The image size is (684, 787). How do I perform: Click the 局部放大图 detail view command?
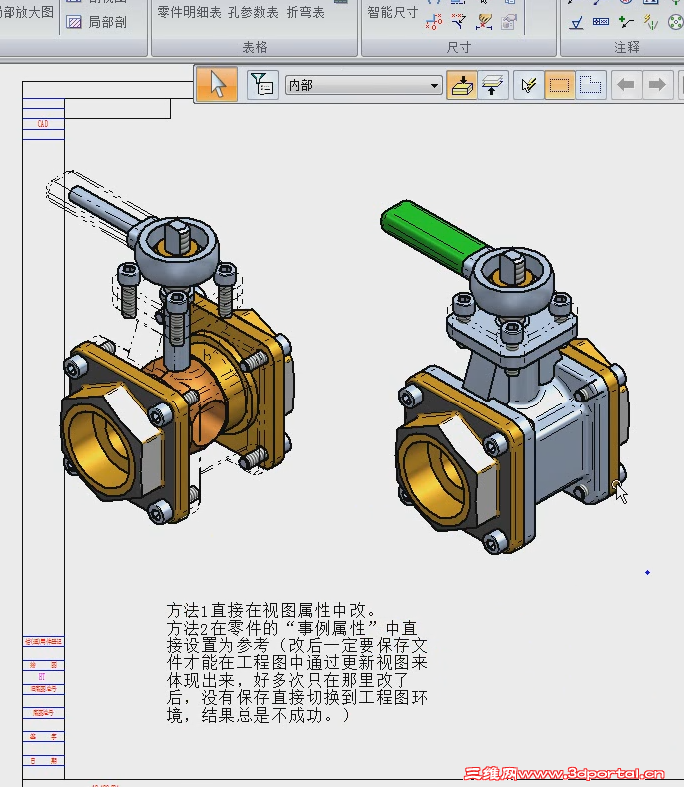pos(26,12)
